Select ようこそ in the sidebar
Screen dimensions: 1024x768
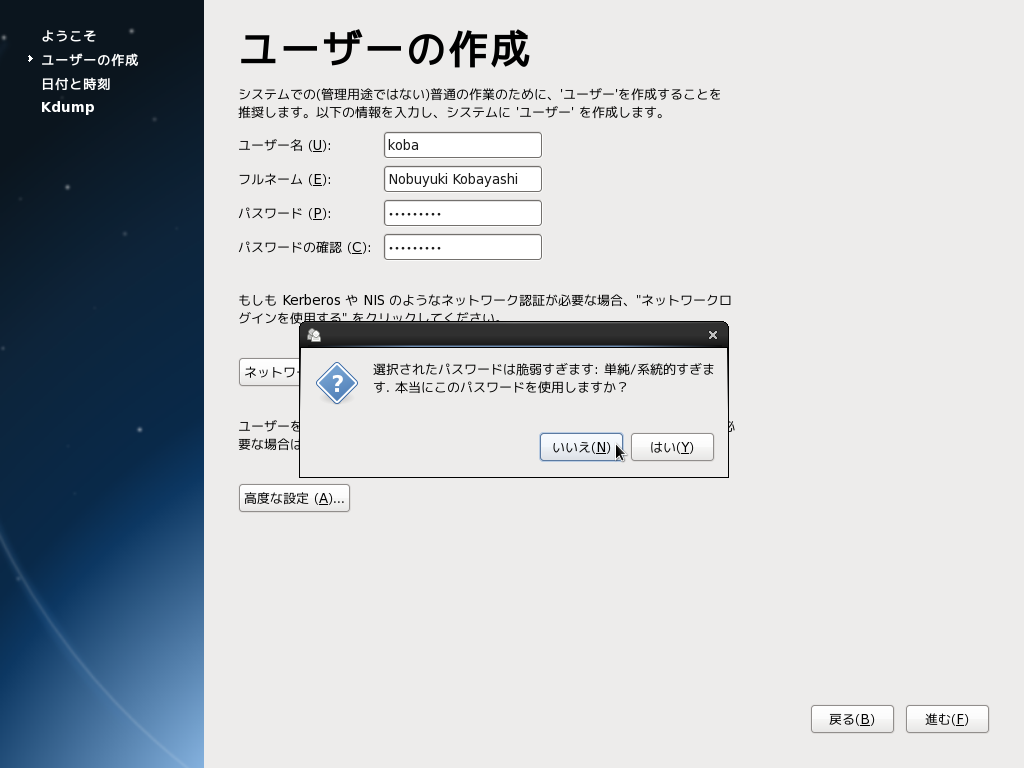click(x=69, y=36)
